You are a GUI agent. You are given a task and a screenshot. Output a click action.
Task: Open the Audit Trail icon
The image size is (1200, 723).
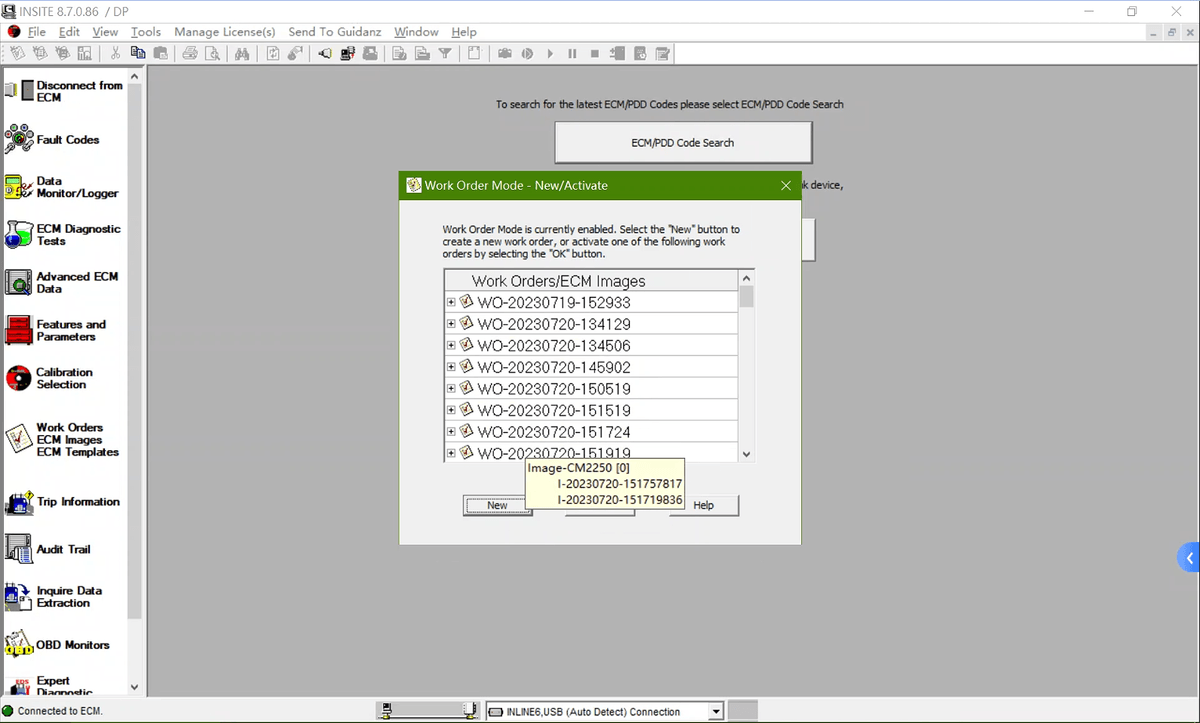point(19,549)
